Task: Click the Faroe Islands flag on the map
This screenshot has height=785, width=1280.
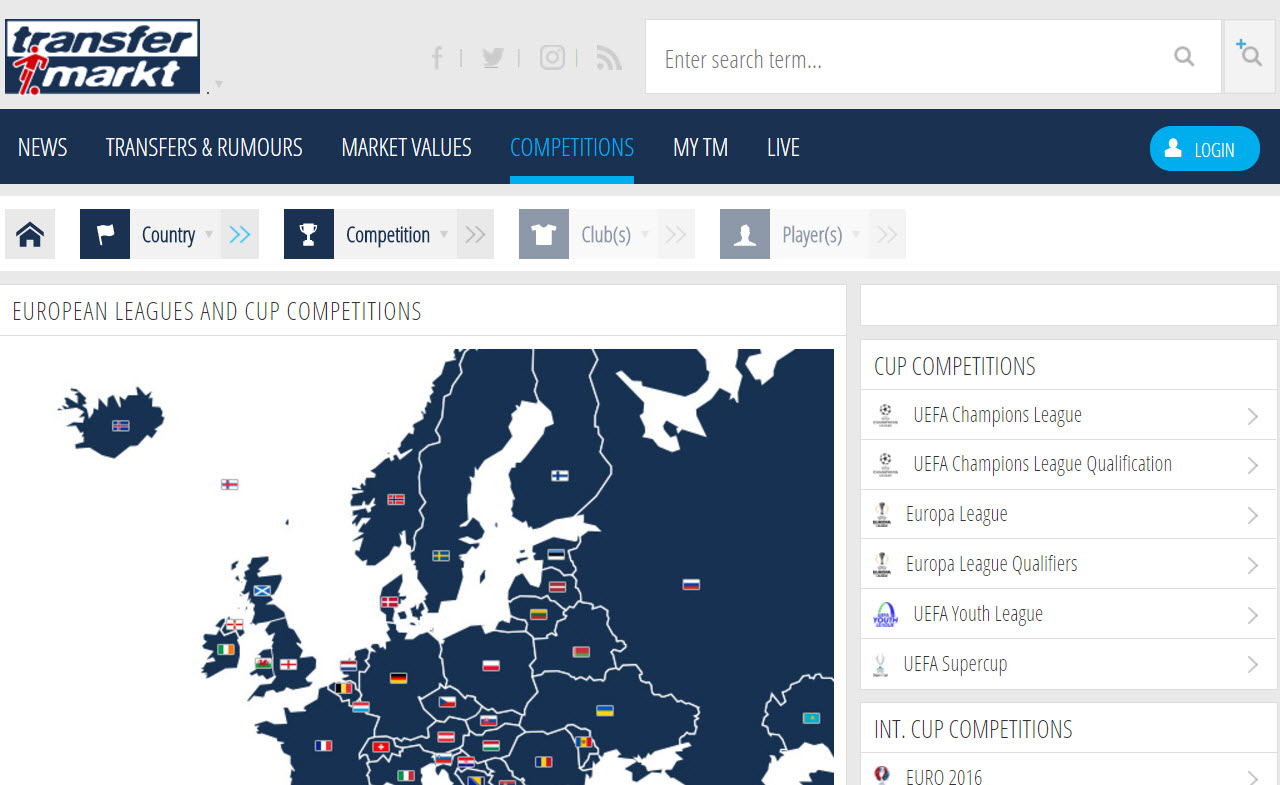Action: (x=229, y=484)
